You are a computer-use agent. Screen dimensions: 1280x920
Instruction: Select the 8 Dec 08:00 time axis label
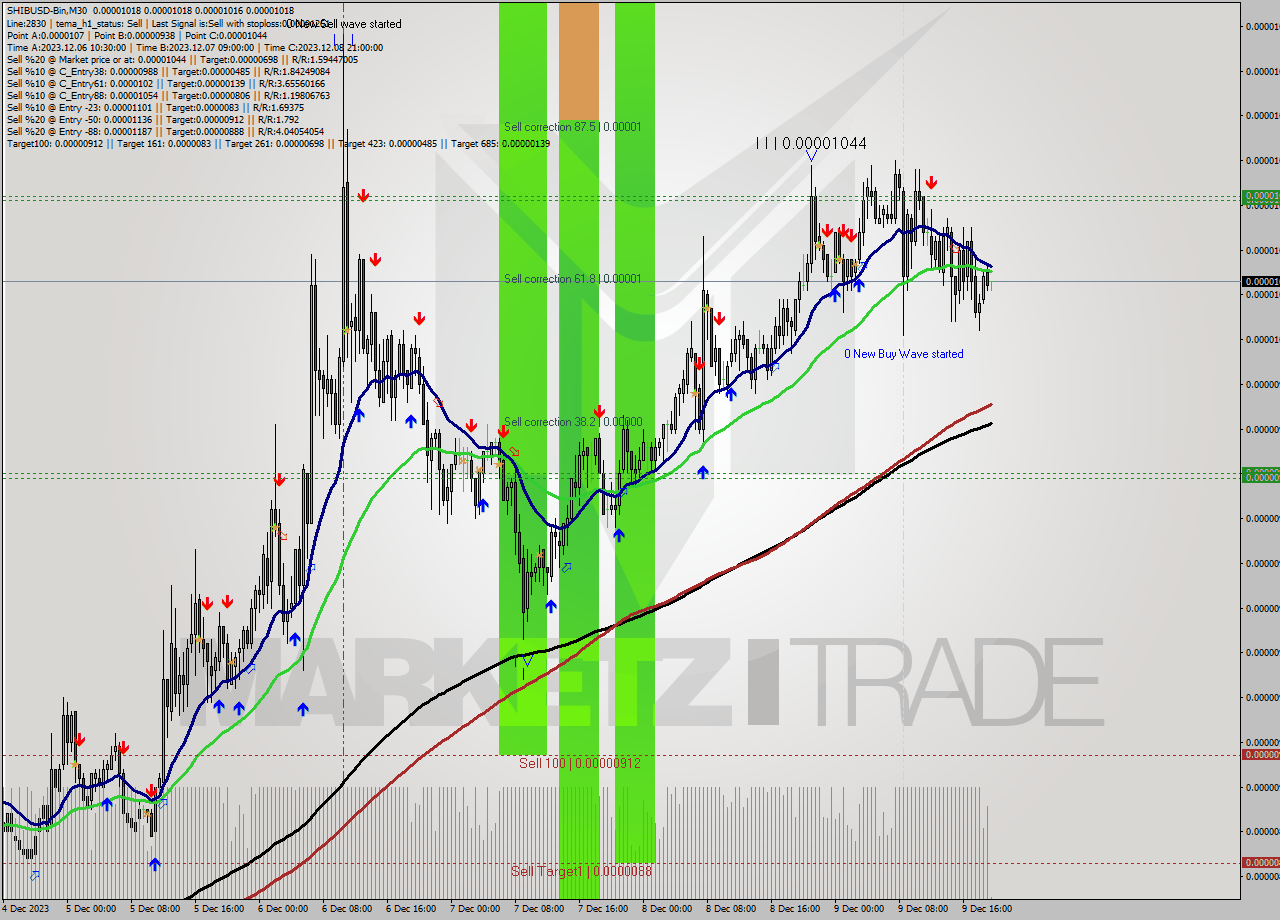(731, 909)
